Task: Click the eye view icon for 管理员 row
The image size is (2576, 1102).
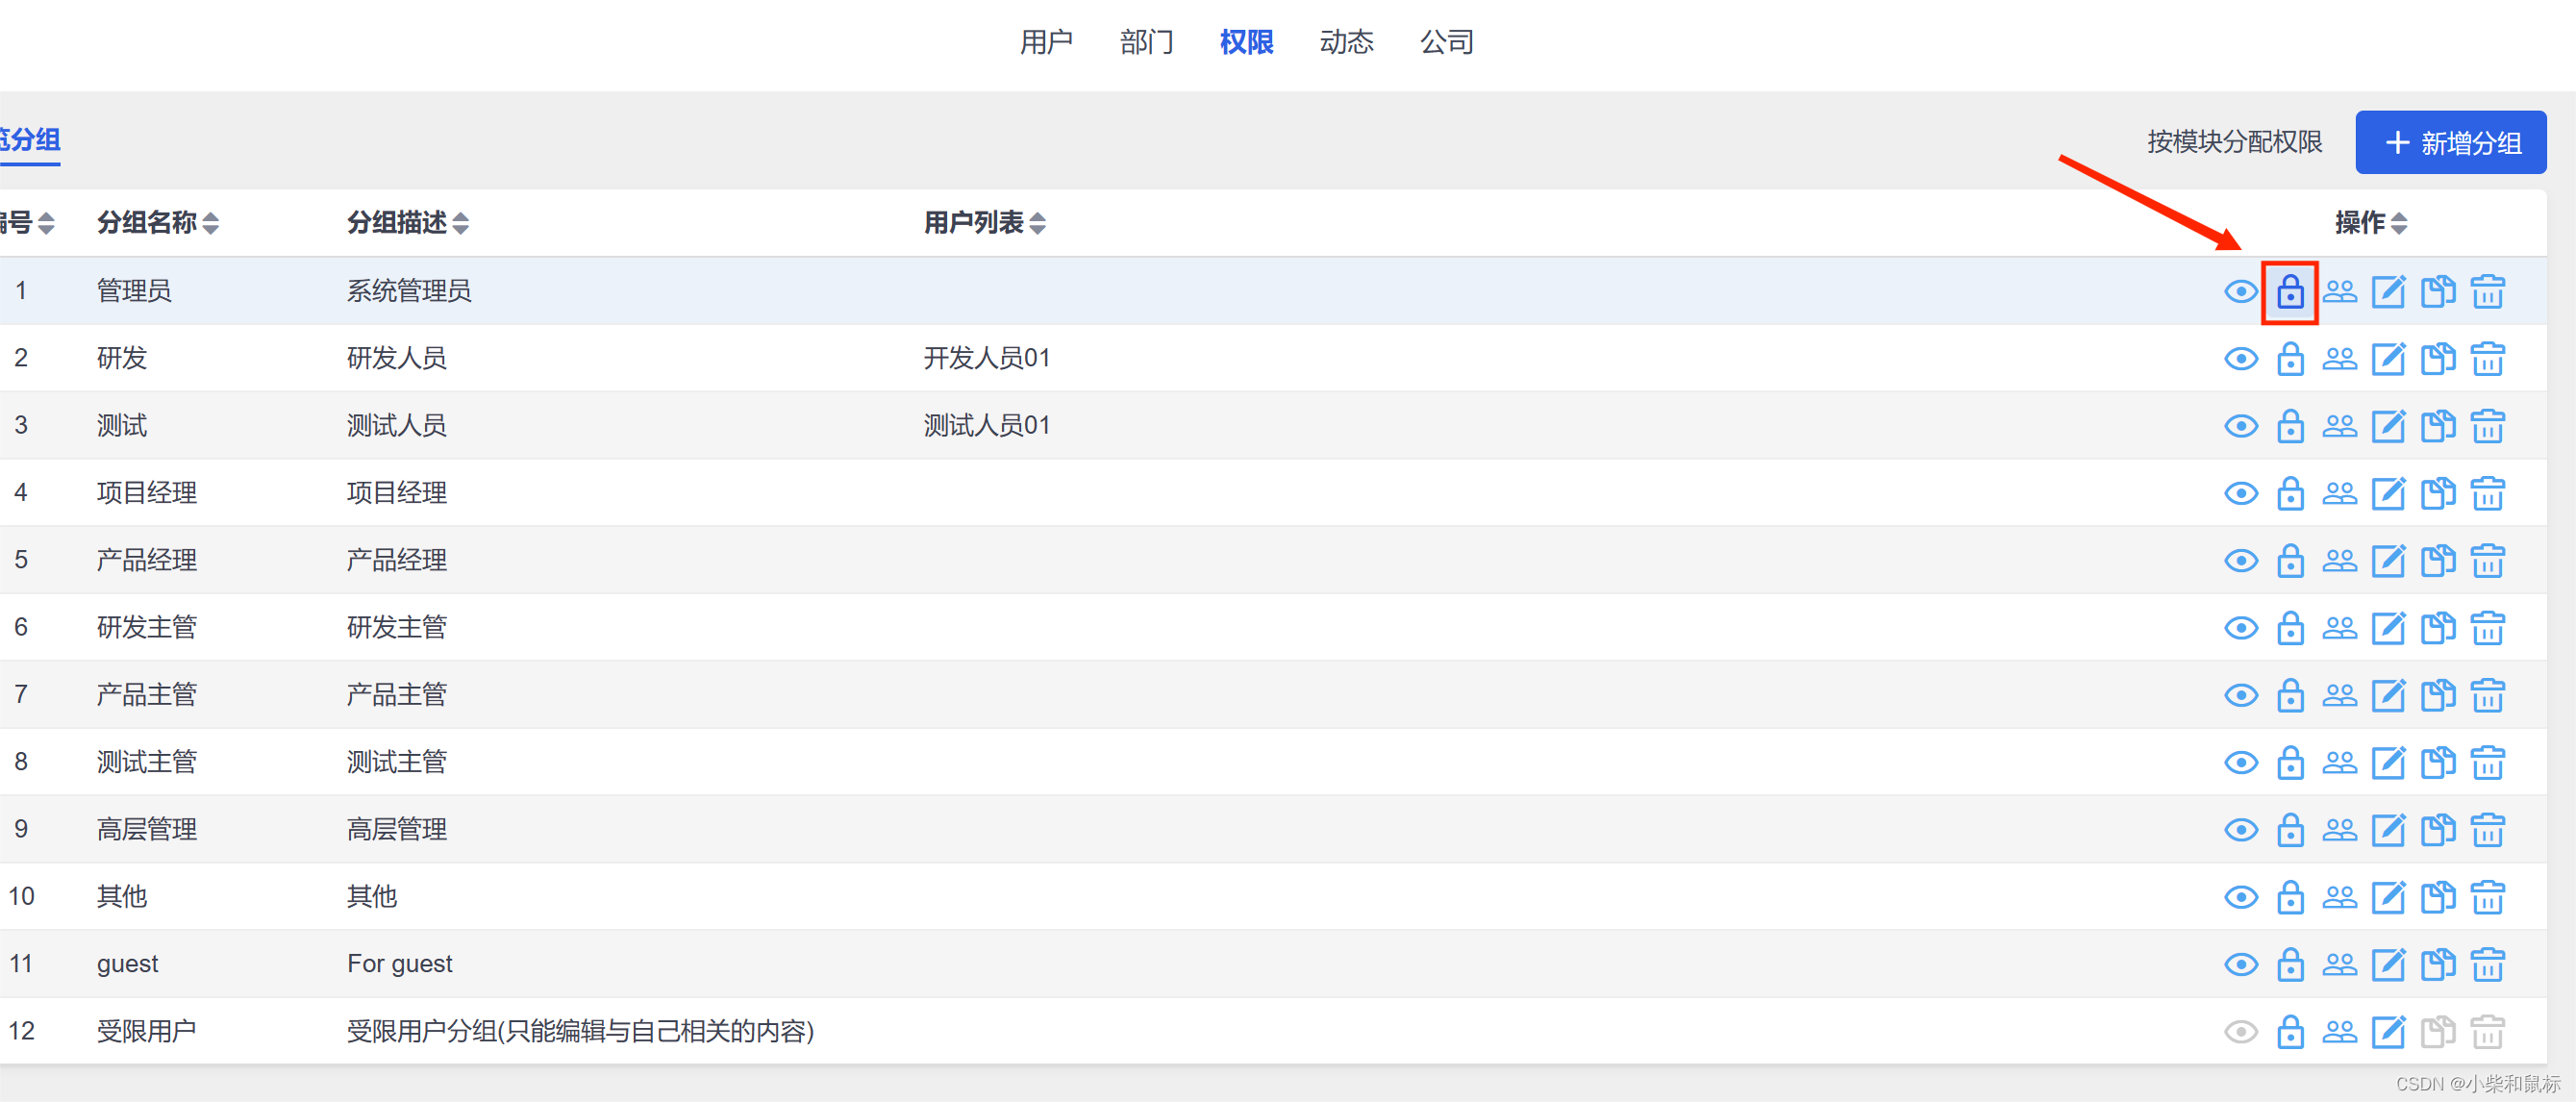Action: coord(2240,292)
